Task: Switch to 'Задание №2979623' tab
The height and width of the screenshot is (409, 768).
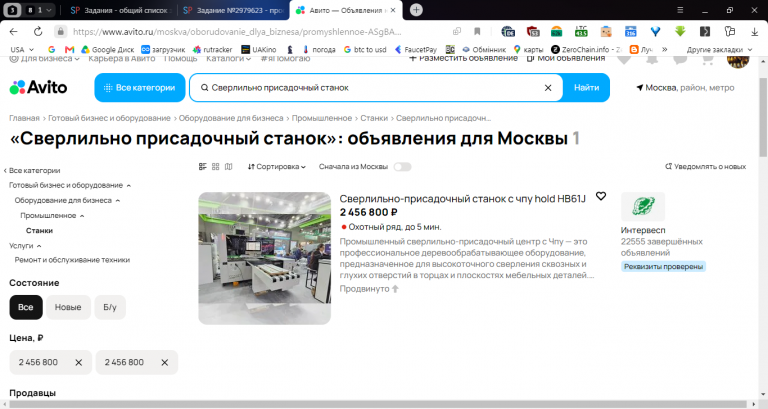Action: 233,10
